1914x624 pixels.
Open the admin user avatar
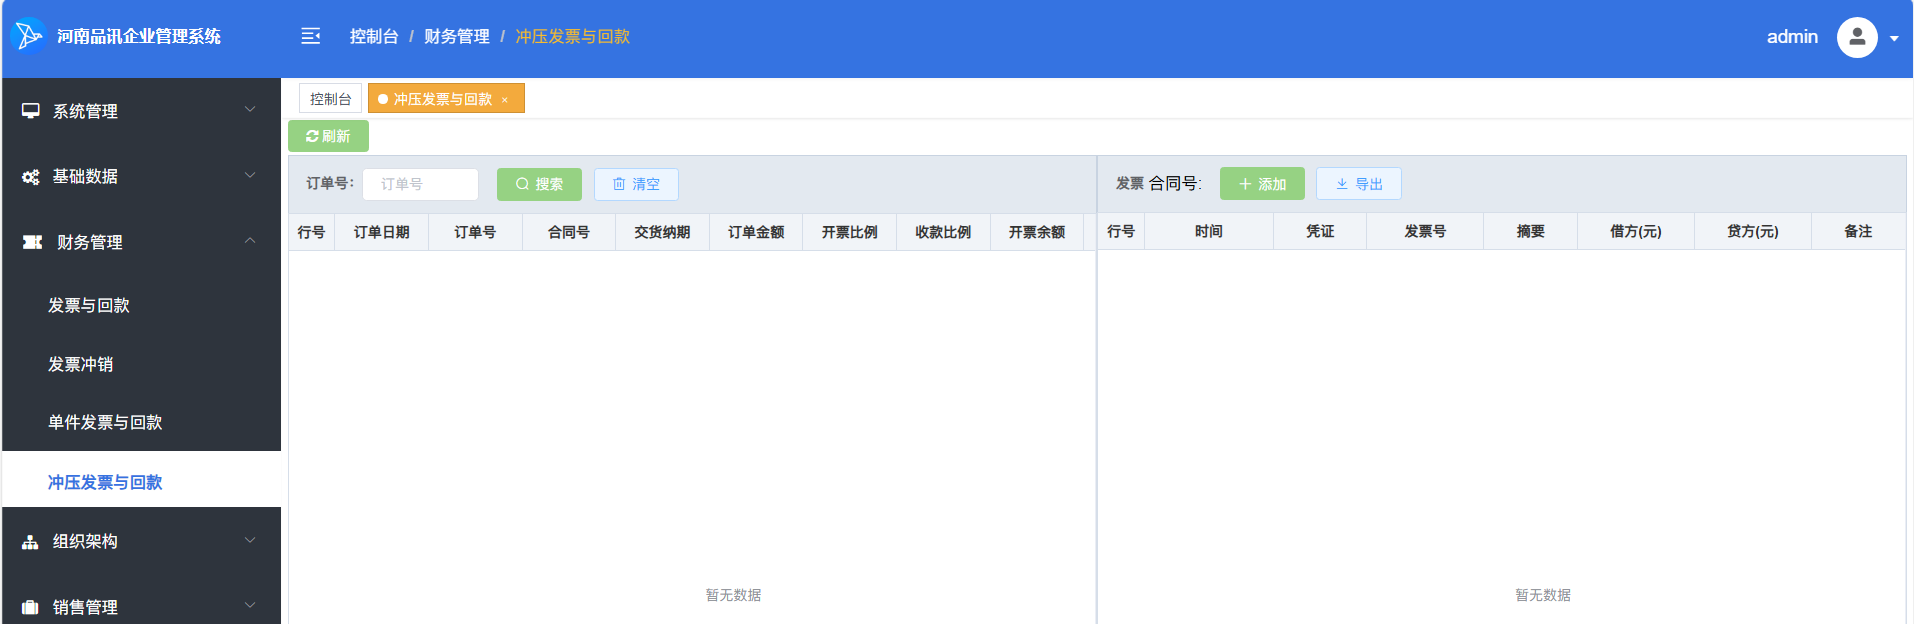[1857, 37]
